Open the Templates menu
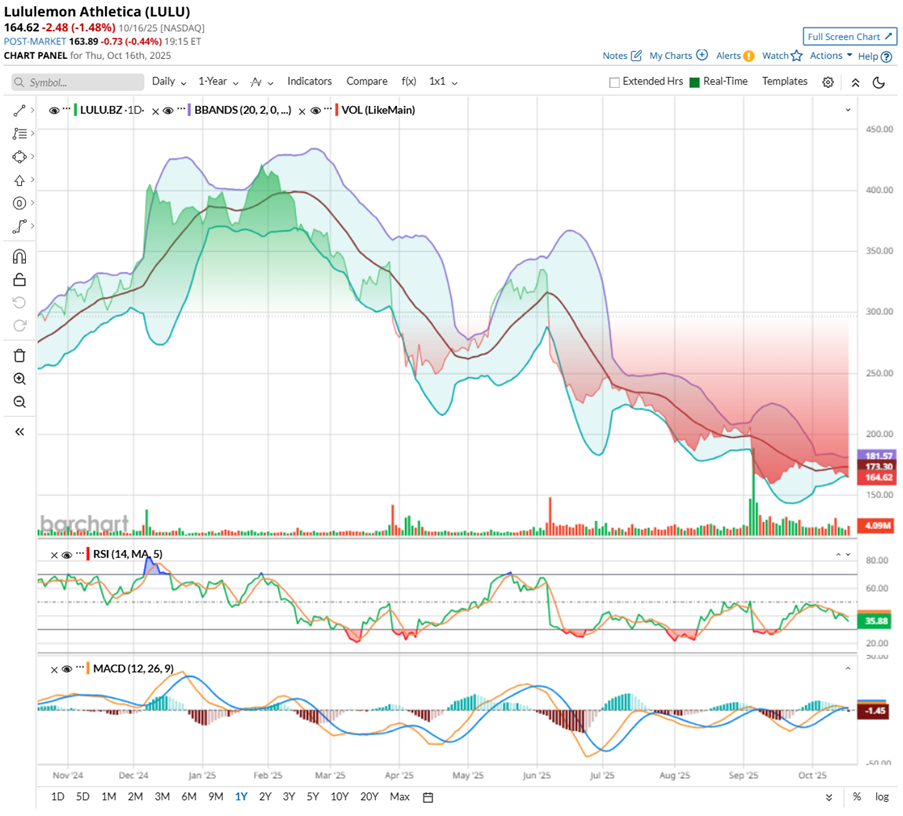 [784, 82]
